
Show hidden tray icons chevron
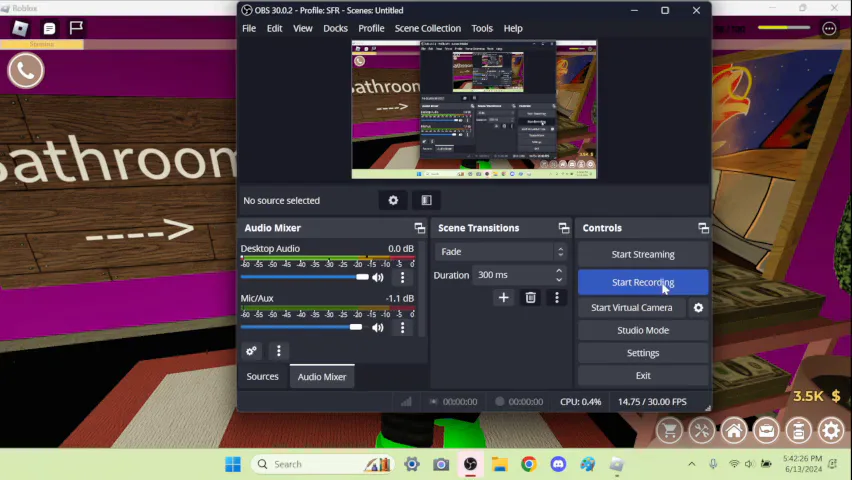click(691, 464)
